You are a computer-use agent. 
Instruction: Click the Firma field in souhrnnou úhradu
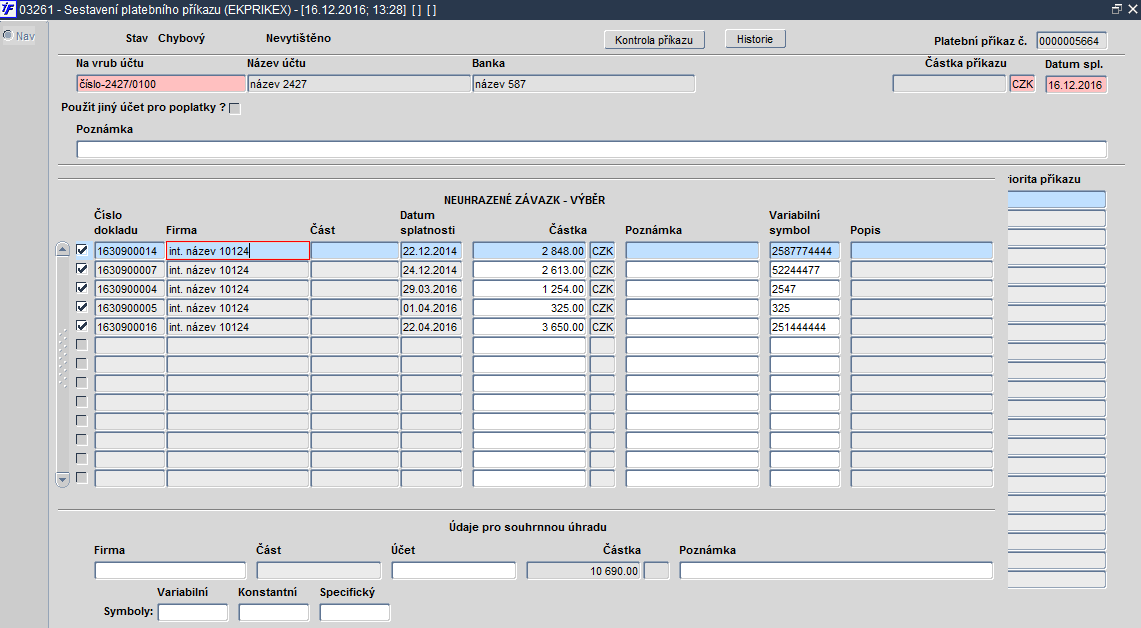[x=170, y=571]
